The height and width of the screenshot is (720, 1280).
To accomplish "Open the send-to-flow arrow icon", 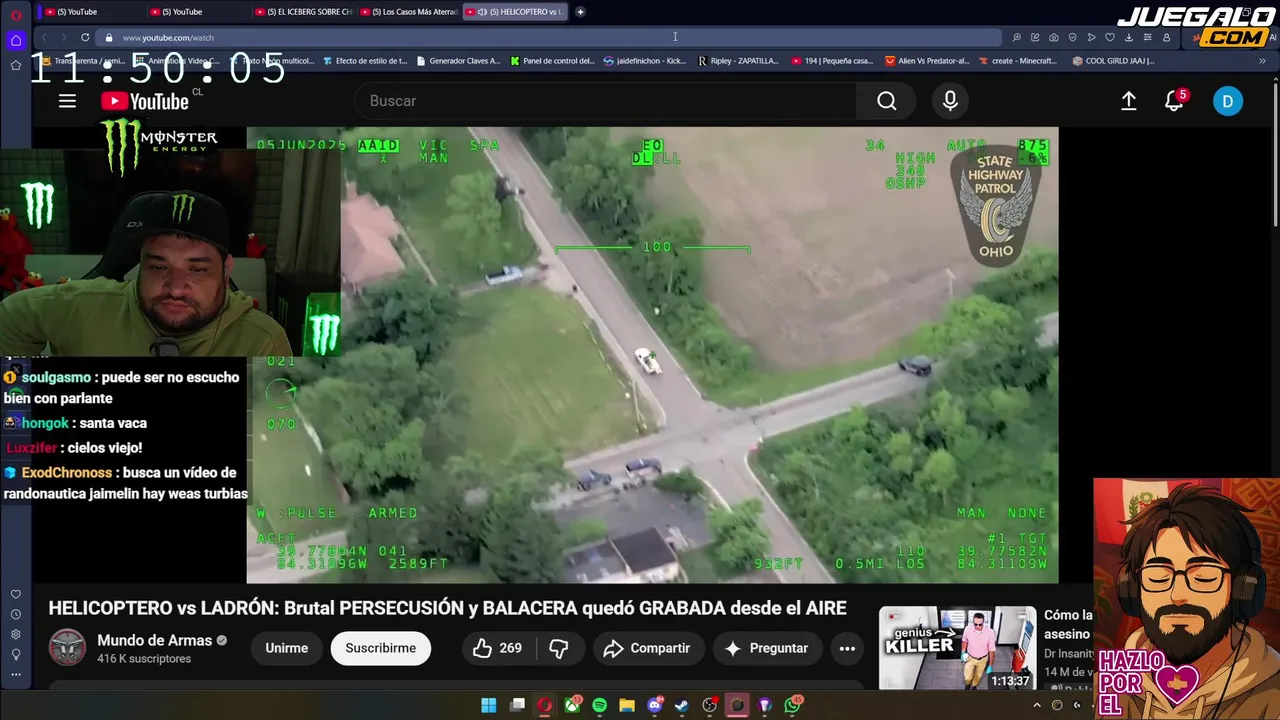I will tap(1091, 38).
